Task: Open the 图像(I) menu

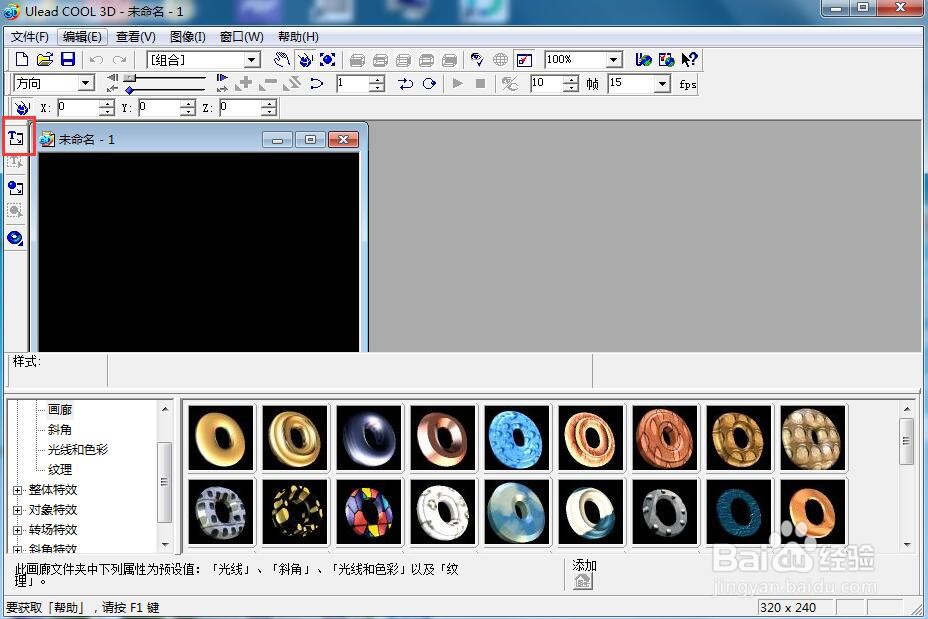Action: [188, 37]
